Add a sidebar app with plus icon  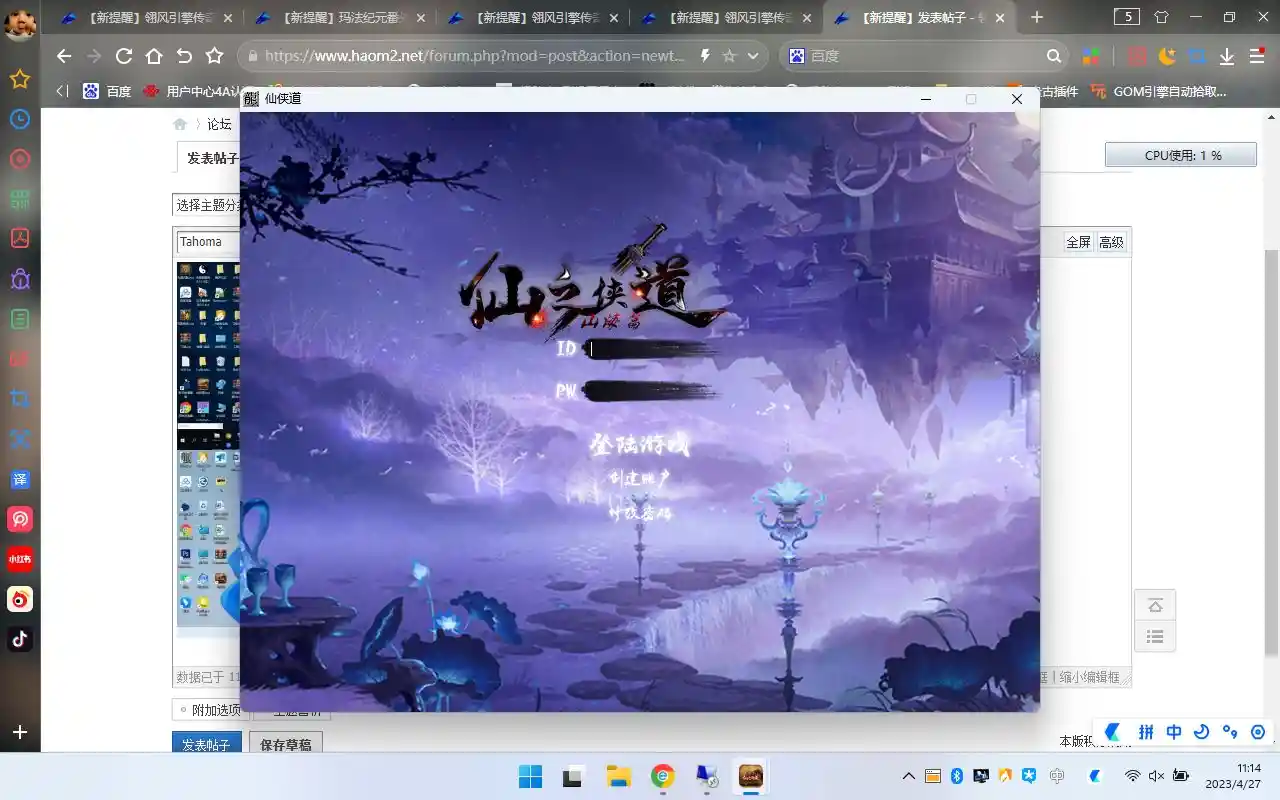[20, 732]
